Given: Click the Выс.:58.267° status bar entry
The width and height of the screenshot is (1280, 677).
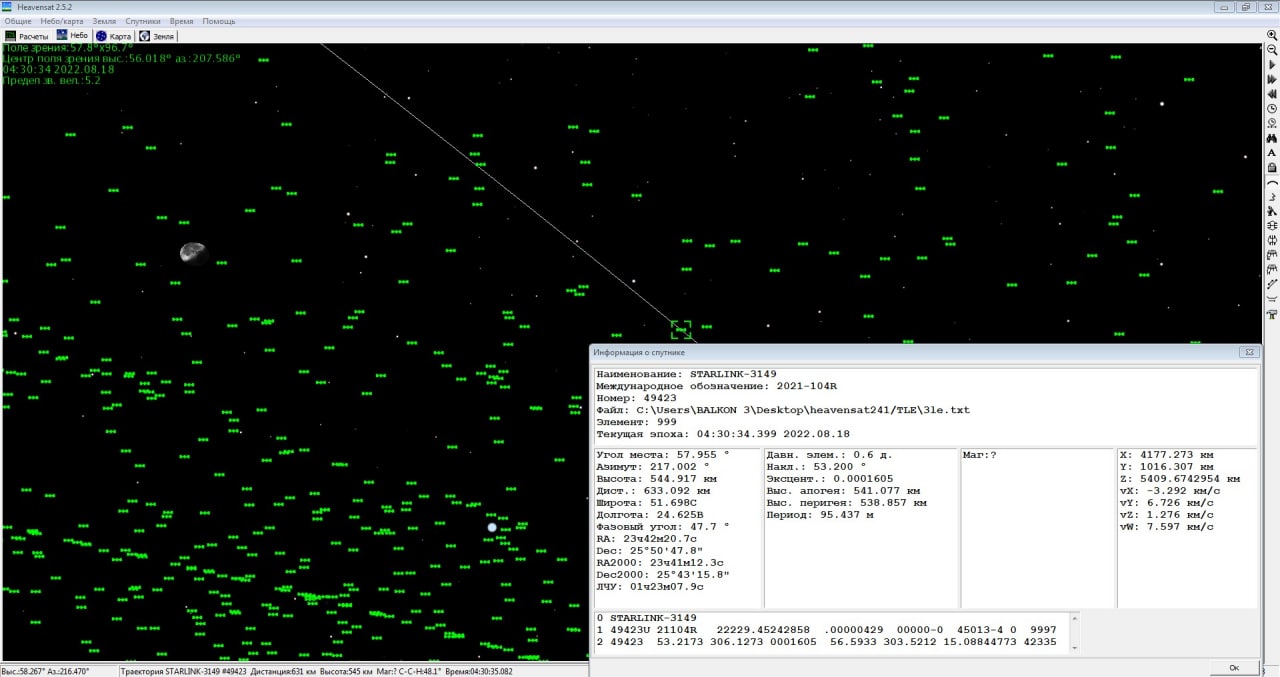Looking at the screenshot, I should click(x=22, y=672).
